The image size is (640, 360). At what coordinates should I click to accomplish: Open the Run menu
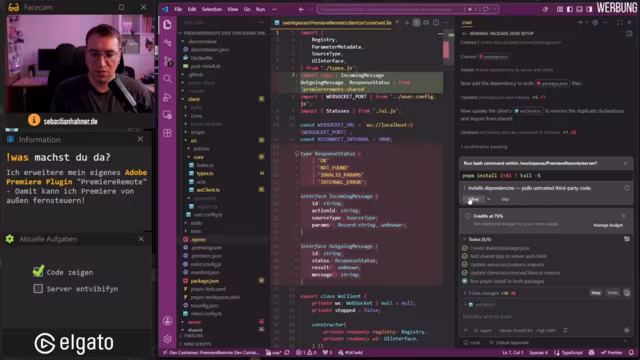(260, 9)
